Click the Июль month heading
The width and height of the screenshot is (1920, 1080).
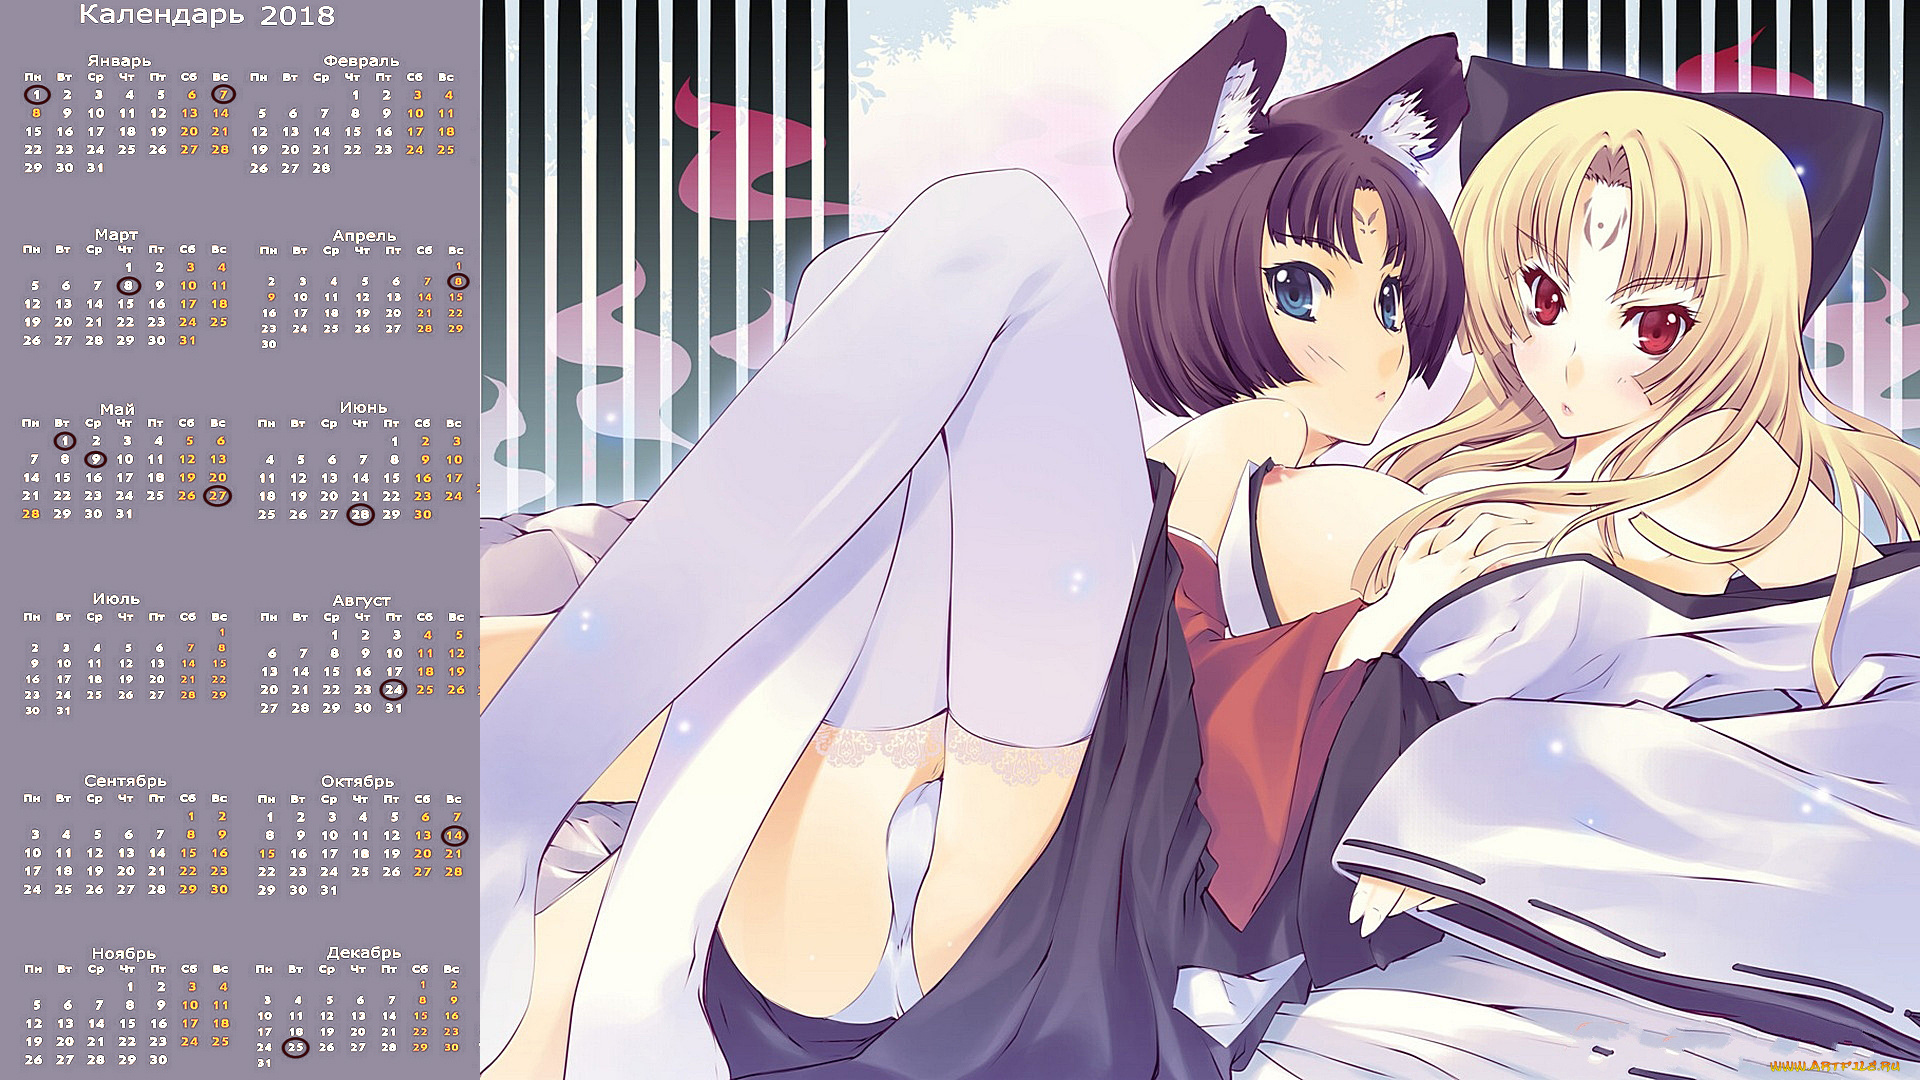pyautogui.click(x=116, y=599)
